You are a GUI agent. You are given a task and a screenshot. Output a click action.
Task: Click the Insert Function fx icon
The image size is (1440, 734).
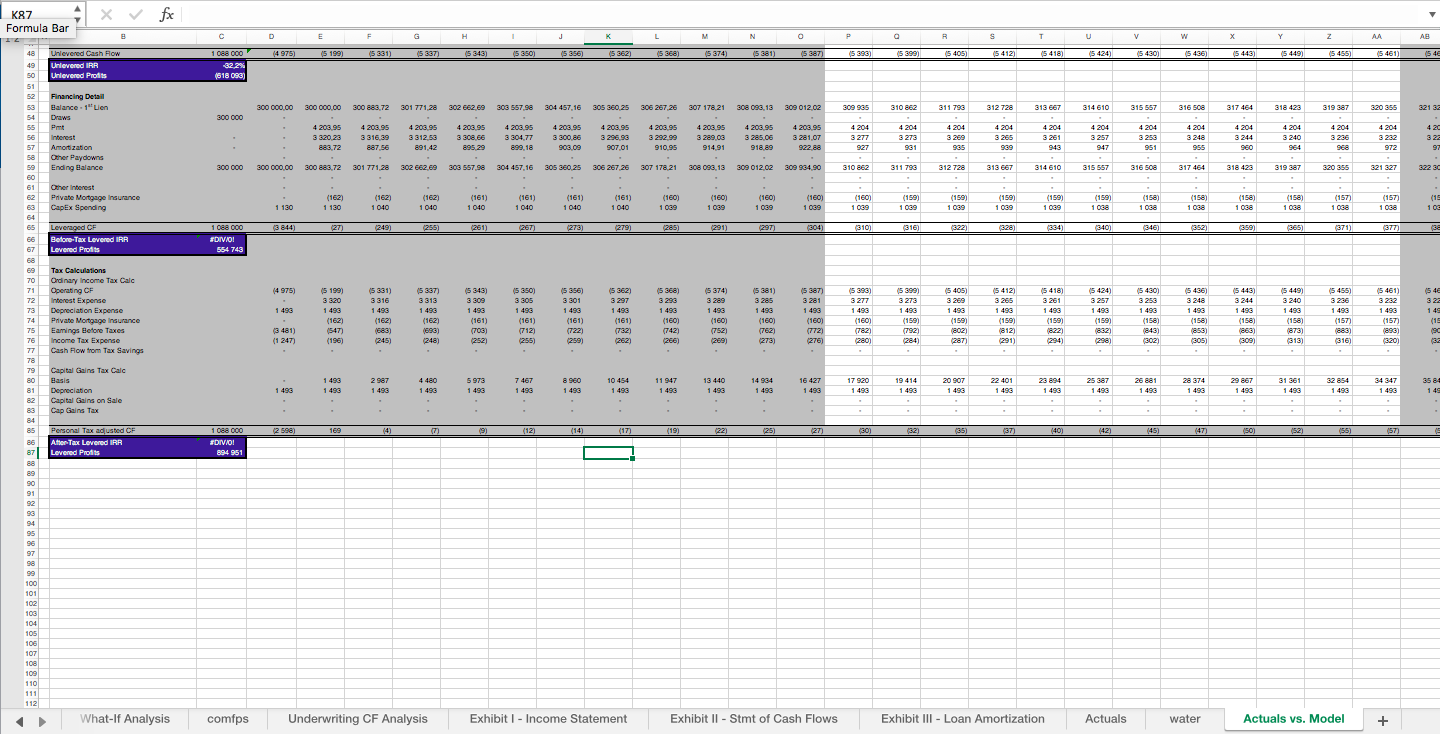click(166, 13)
